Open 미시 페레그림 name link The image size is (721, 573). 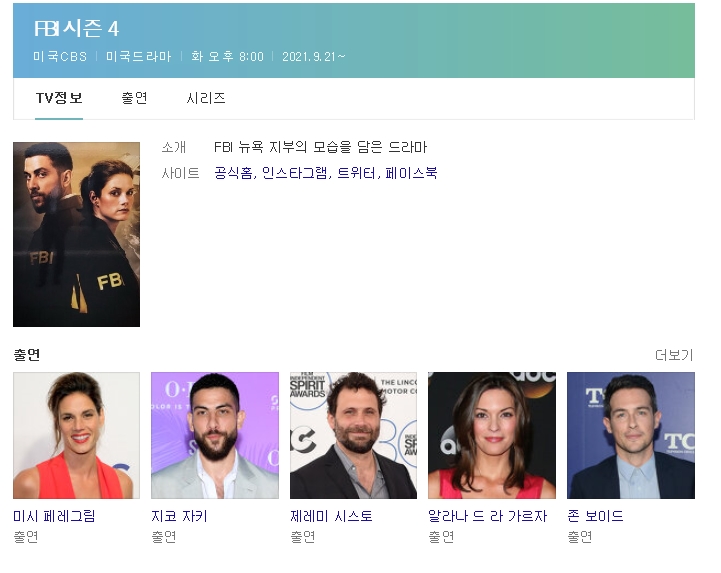coord(54,516)
